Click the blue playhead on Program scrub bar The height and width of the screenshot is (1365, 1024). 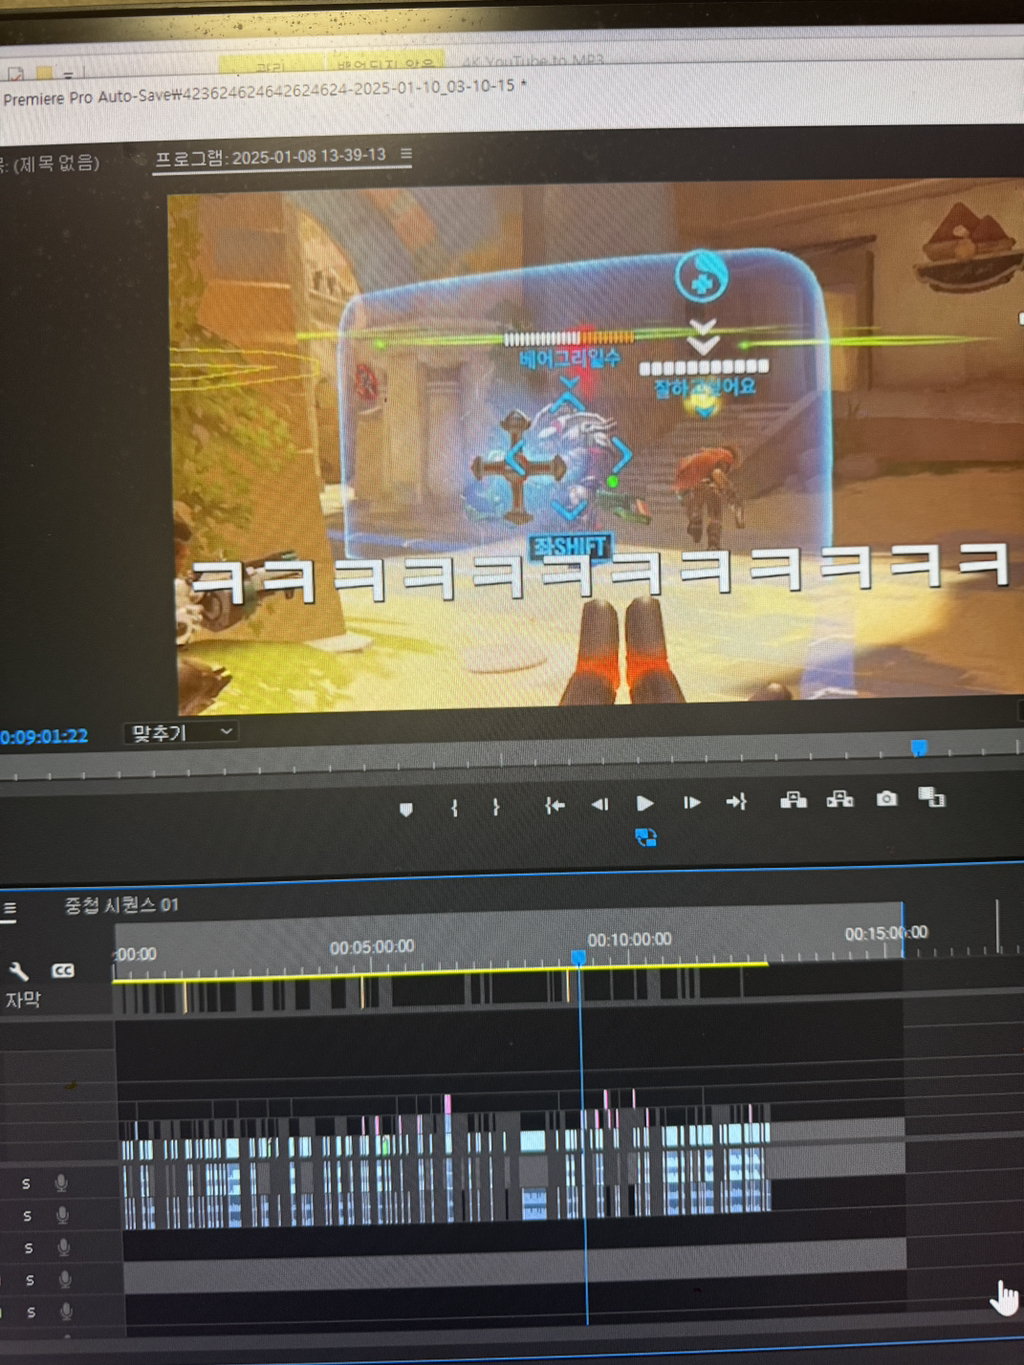pos(919,747)
